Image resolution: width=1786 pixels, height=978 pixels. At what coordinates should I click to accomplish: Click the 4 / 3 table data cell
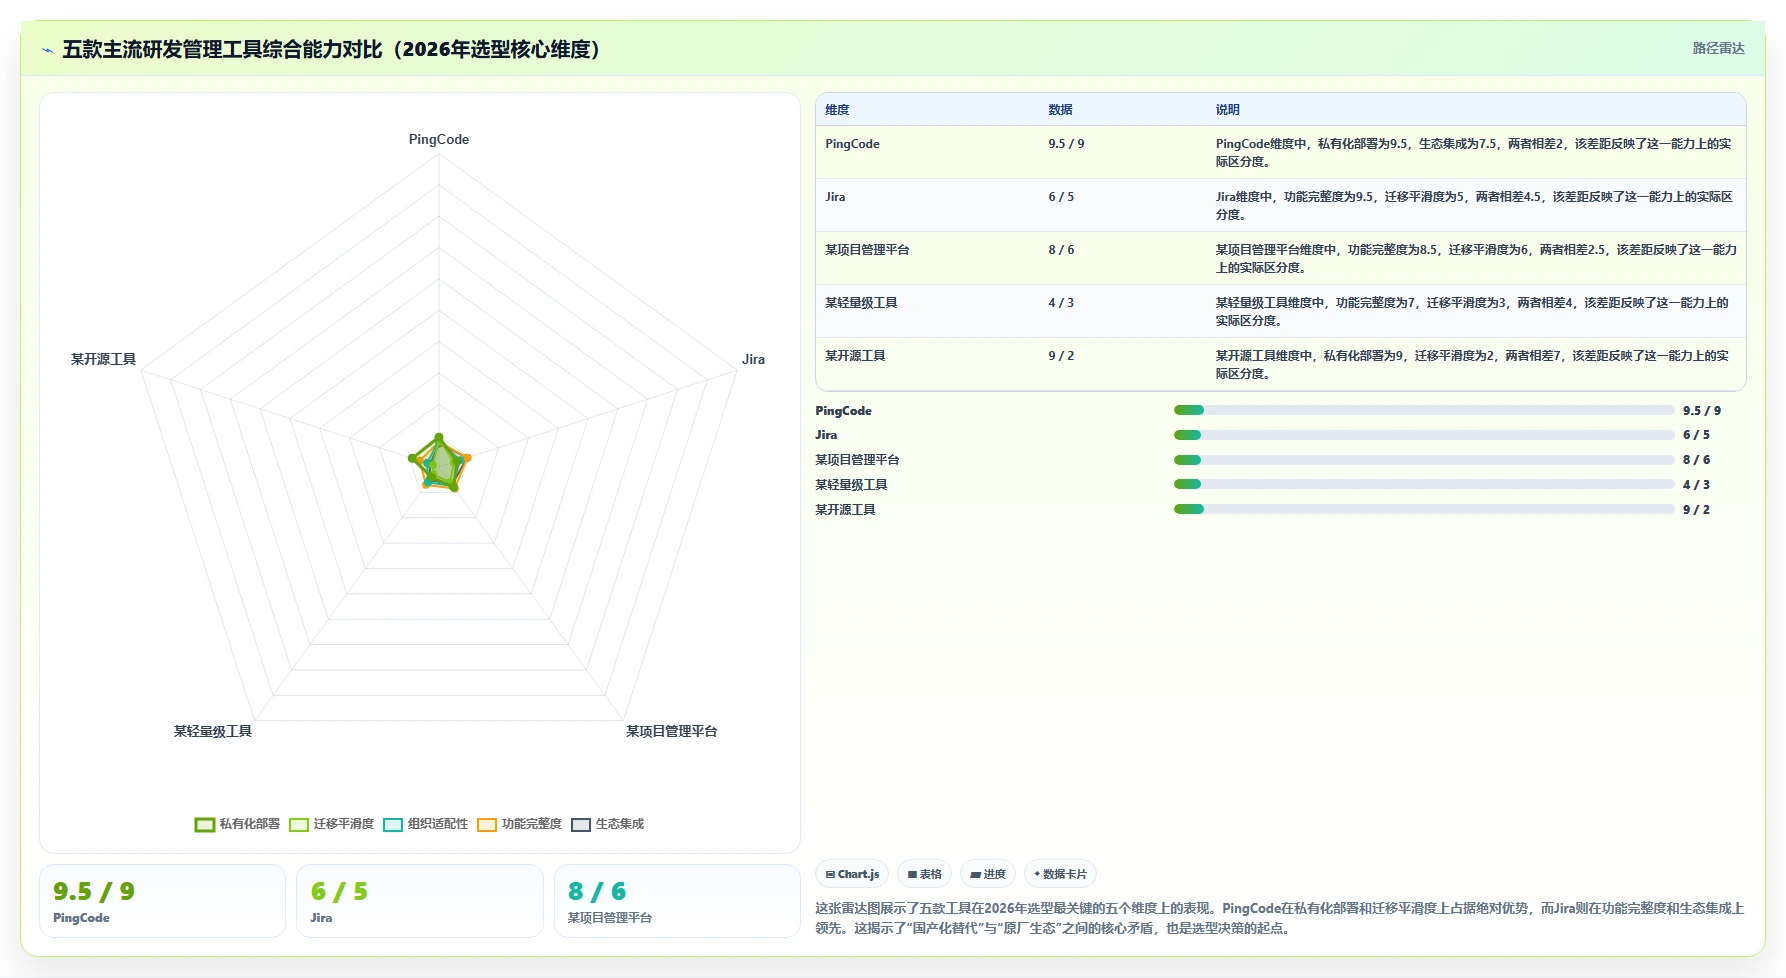1061,303
